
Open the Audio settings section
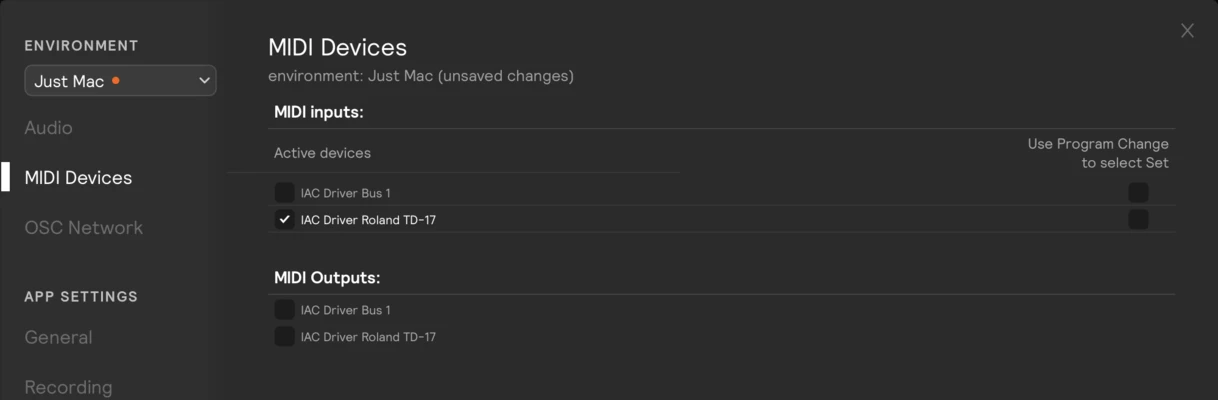click(x=48, y=128)
